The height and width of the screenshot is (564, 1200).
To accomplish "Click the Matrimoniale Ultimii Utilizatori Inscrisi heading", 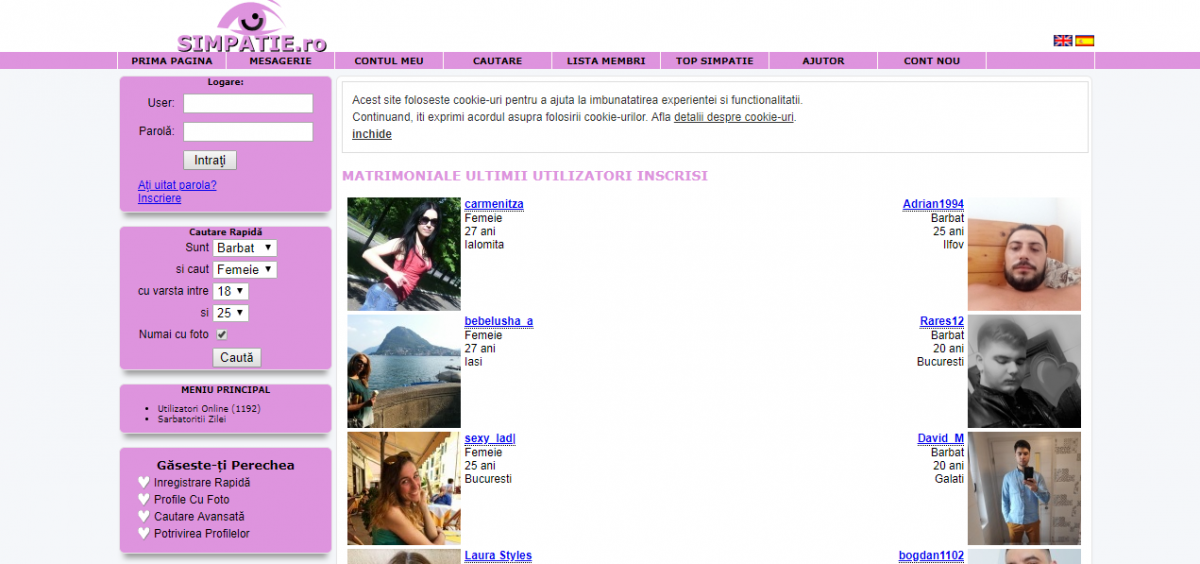I will coord(525,176).
